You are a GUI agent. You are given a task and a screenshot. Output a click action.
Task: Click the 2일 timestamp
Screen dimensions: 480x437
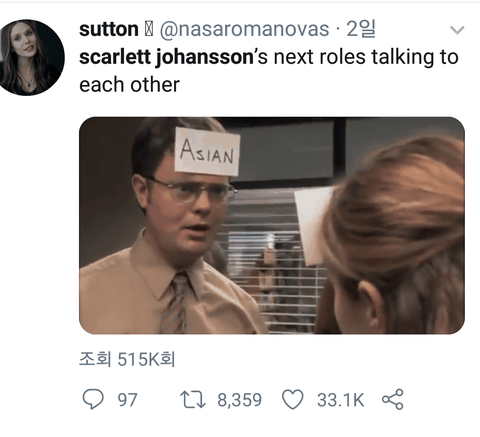click(361, 29)
